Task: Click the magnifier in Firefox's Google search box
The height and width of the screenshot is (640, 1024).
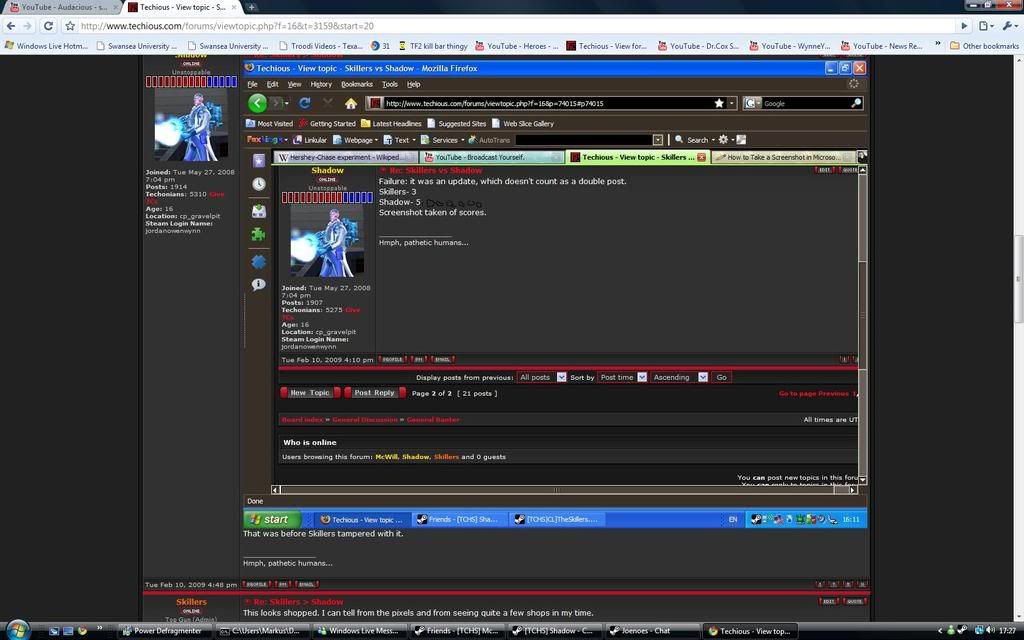Action: (x=856, y=103)
